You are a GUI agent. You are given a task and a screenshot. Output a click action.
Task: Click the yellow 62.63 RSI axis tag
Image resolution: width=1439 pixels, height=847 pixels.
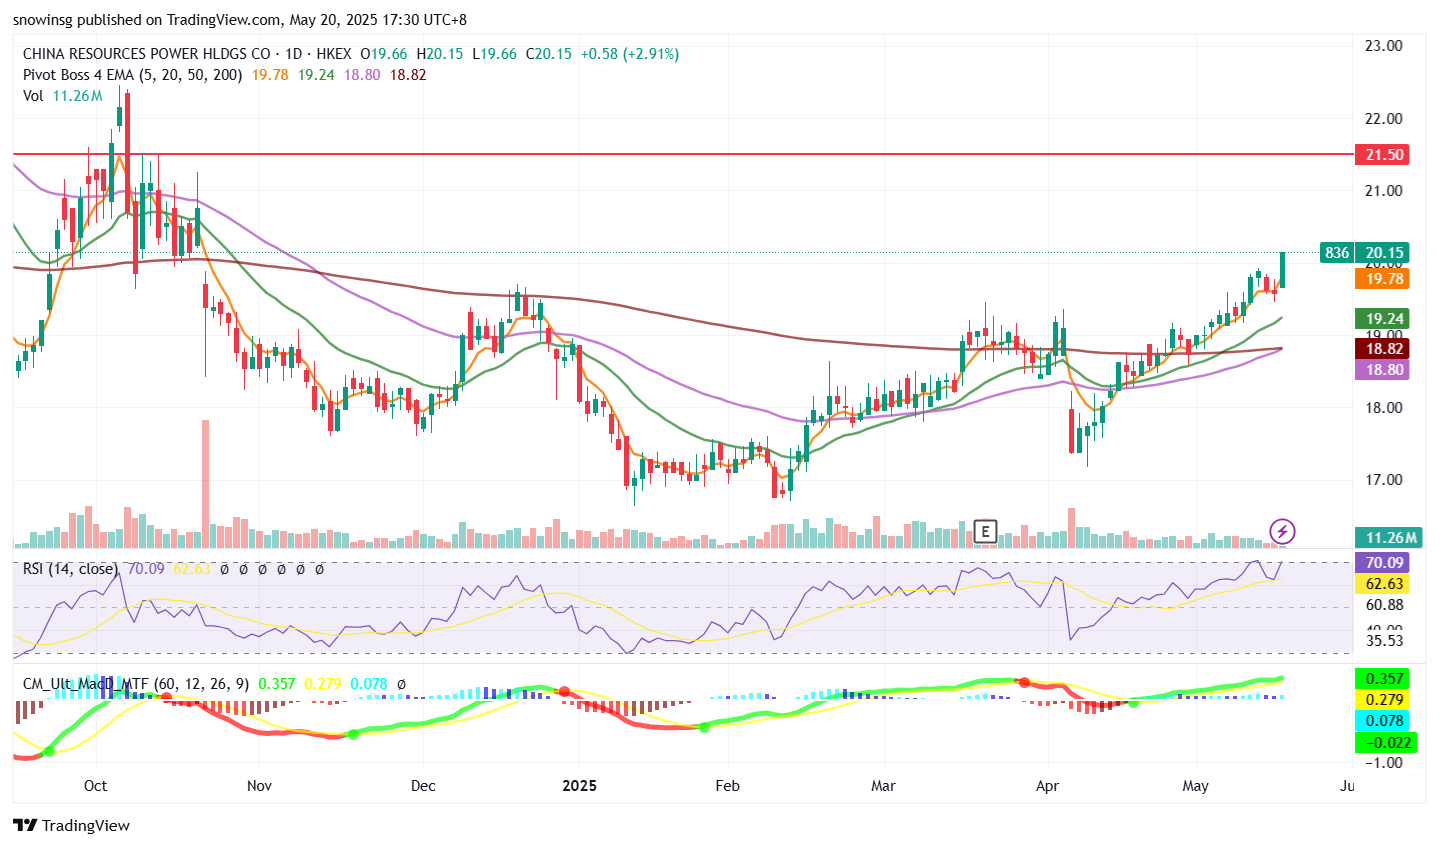coord(1381,584)
